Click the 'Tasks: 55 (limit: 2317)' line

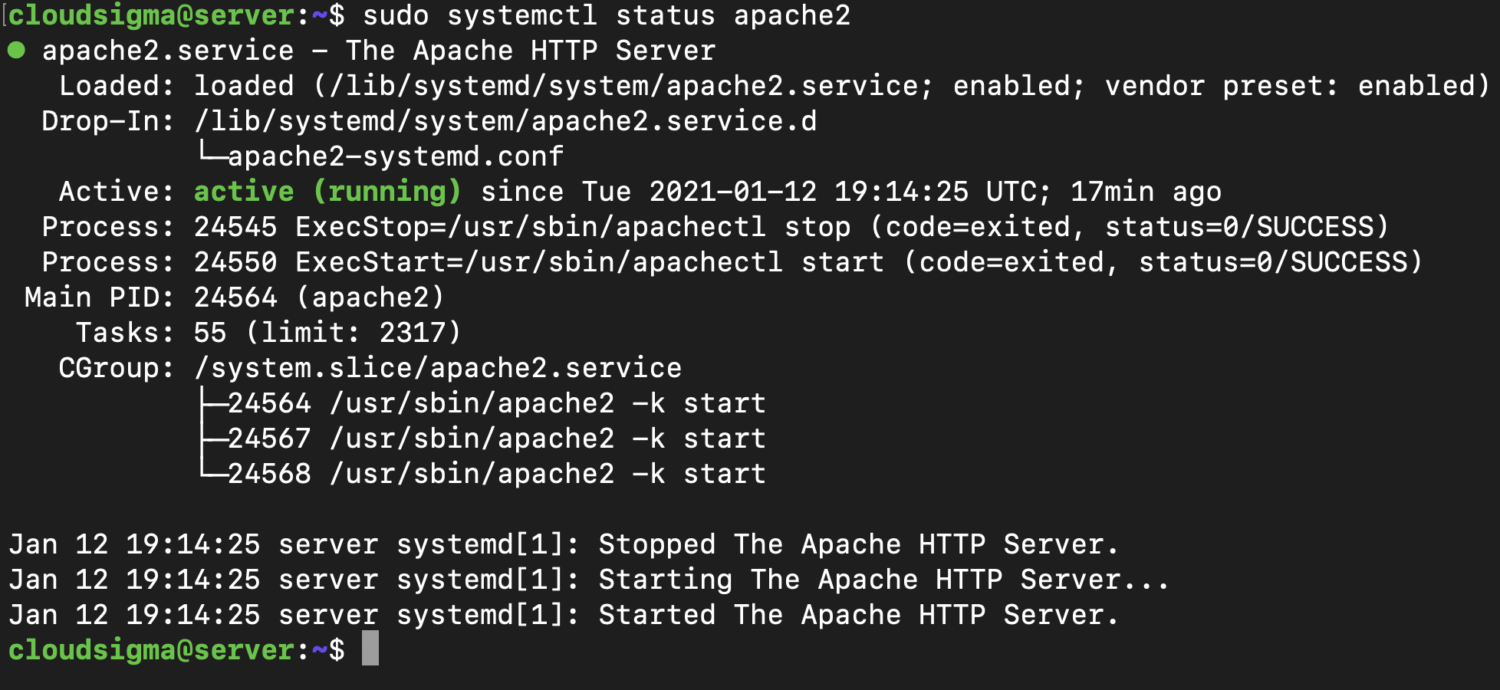tap(269, 332)
